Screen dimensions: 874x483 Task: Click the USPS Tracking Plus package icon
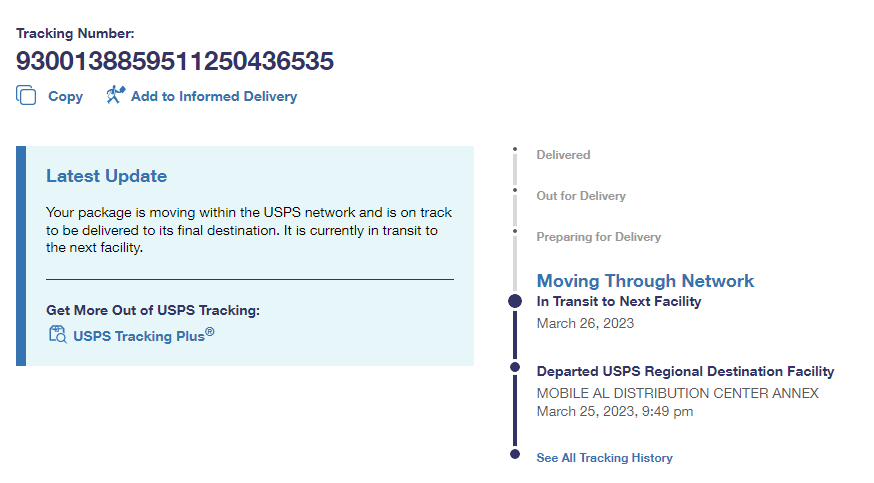pos(57,335)
